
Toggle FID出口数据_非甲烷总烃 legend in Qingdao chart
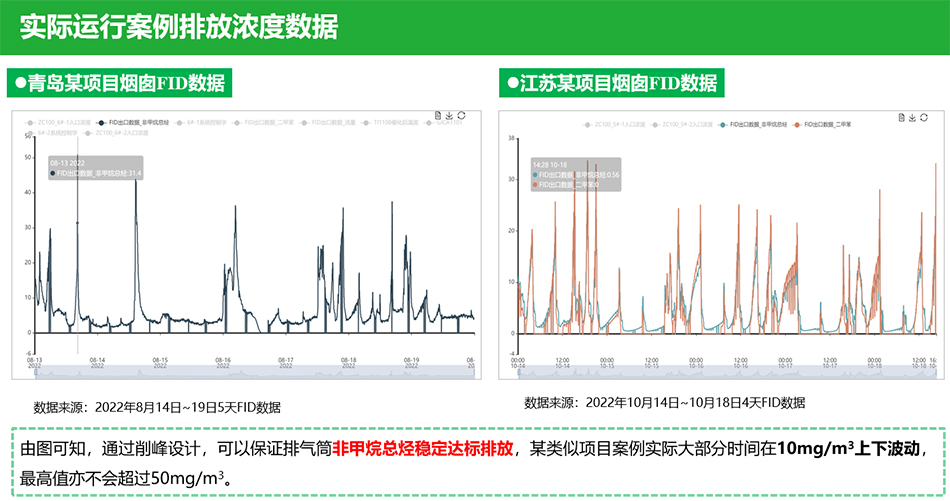point(134,122)
